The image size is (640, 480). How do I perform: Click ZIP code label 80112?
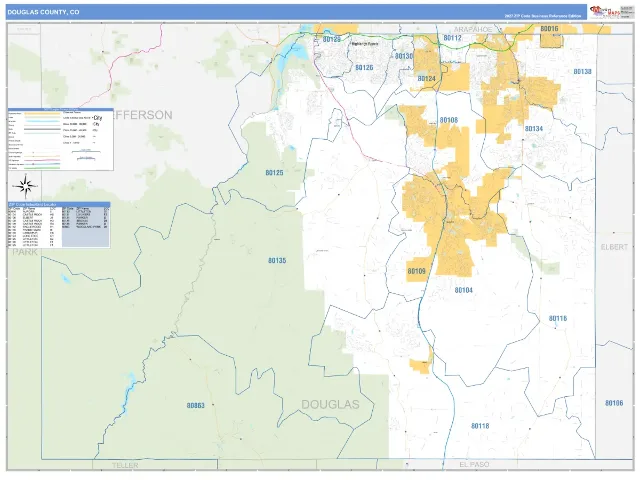coord(452,38)
